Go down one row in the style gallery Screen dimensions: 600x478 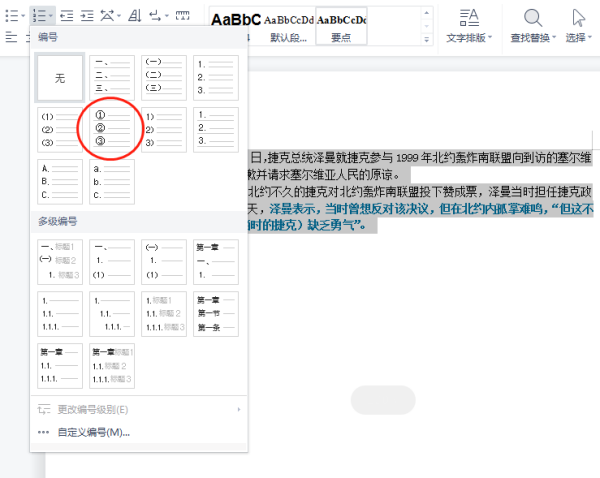coord(427,26)
